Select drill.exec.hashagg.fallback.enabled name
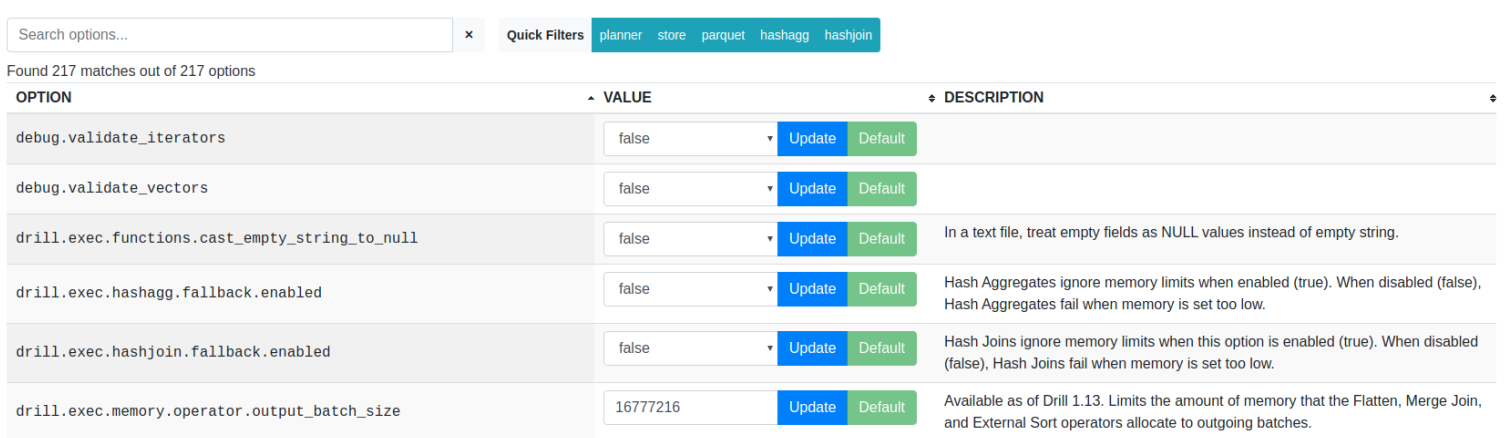 (169, 293)
